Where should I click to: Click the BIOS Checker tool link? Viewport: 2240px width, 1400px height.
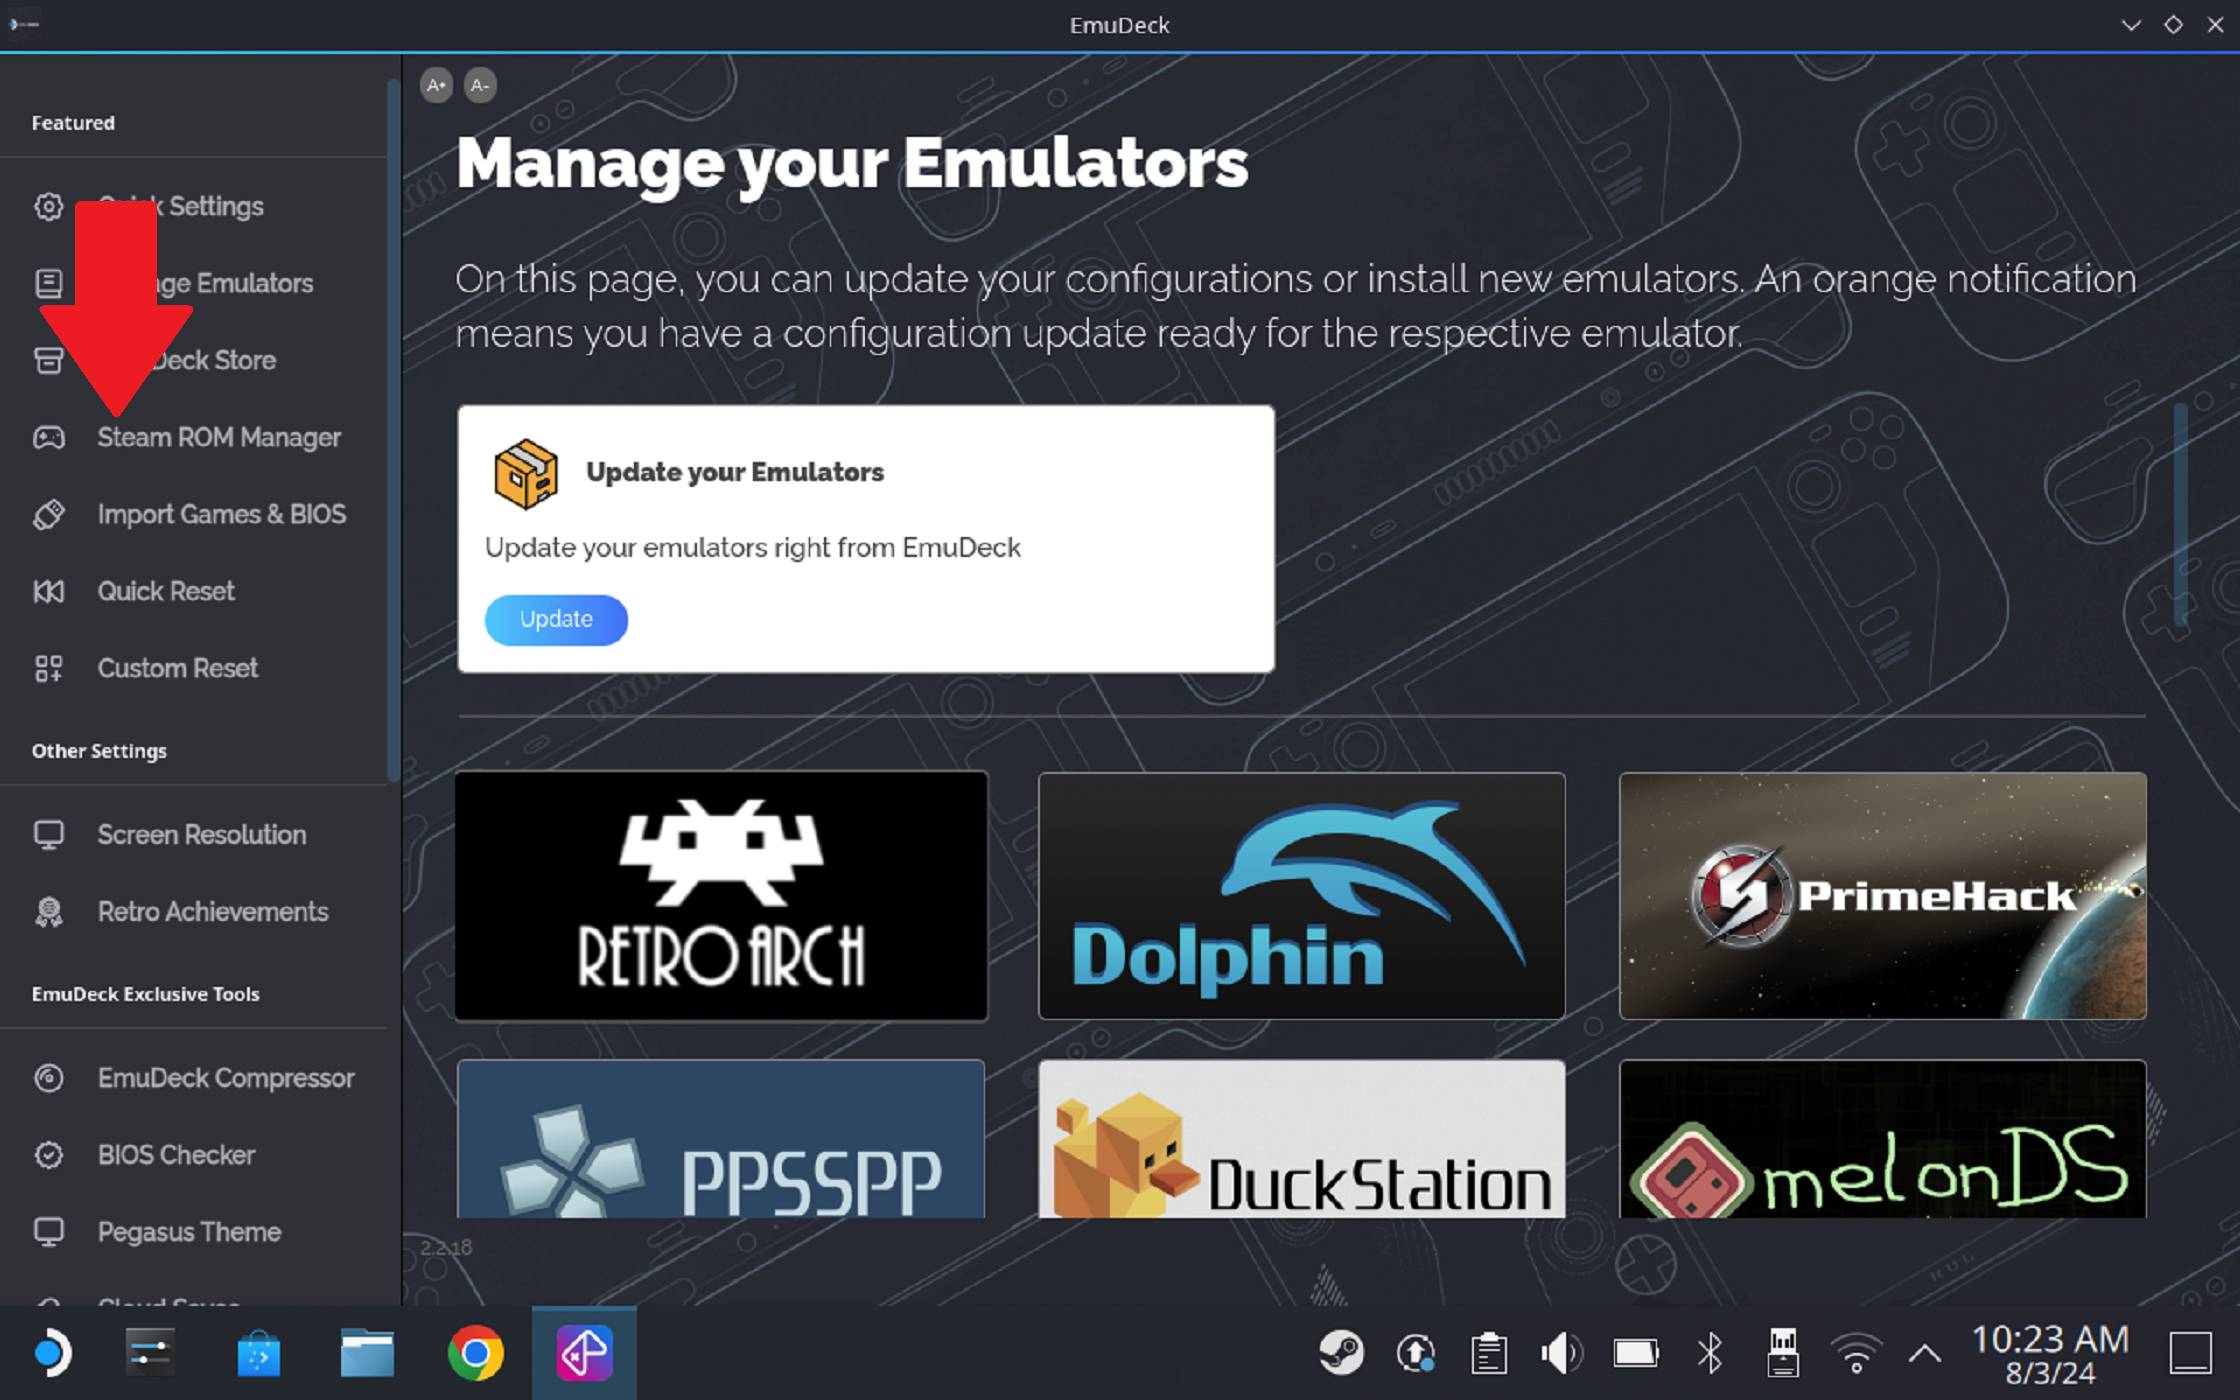tap(177, 1155)
